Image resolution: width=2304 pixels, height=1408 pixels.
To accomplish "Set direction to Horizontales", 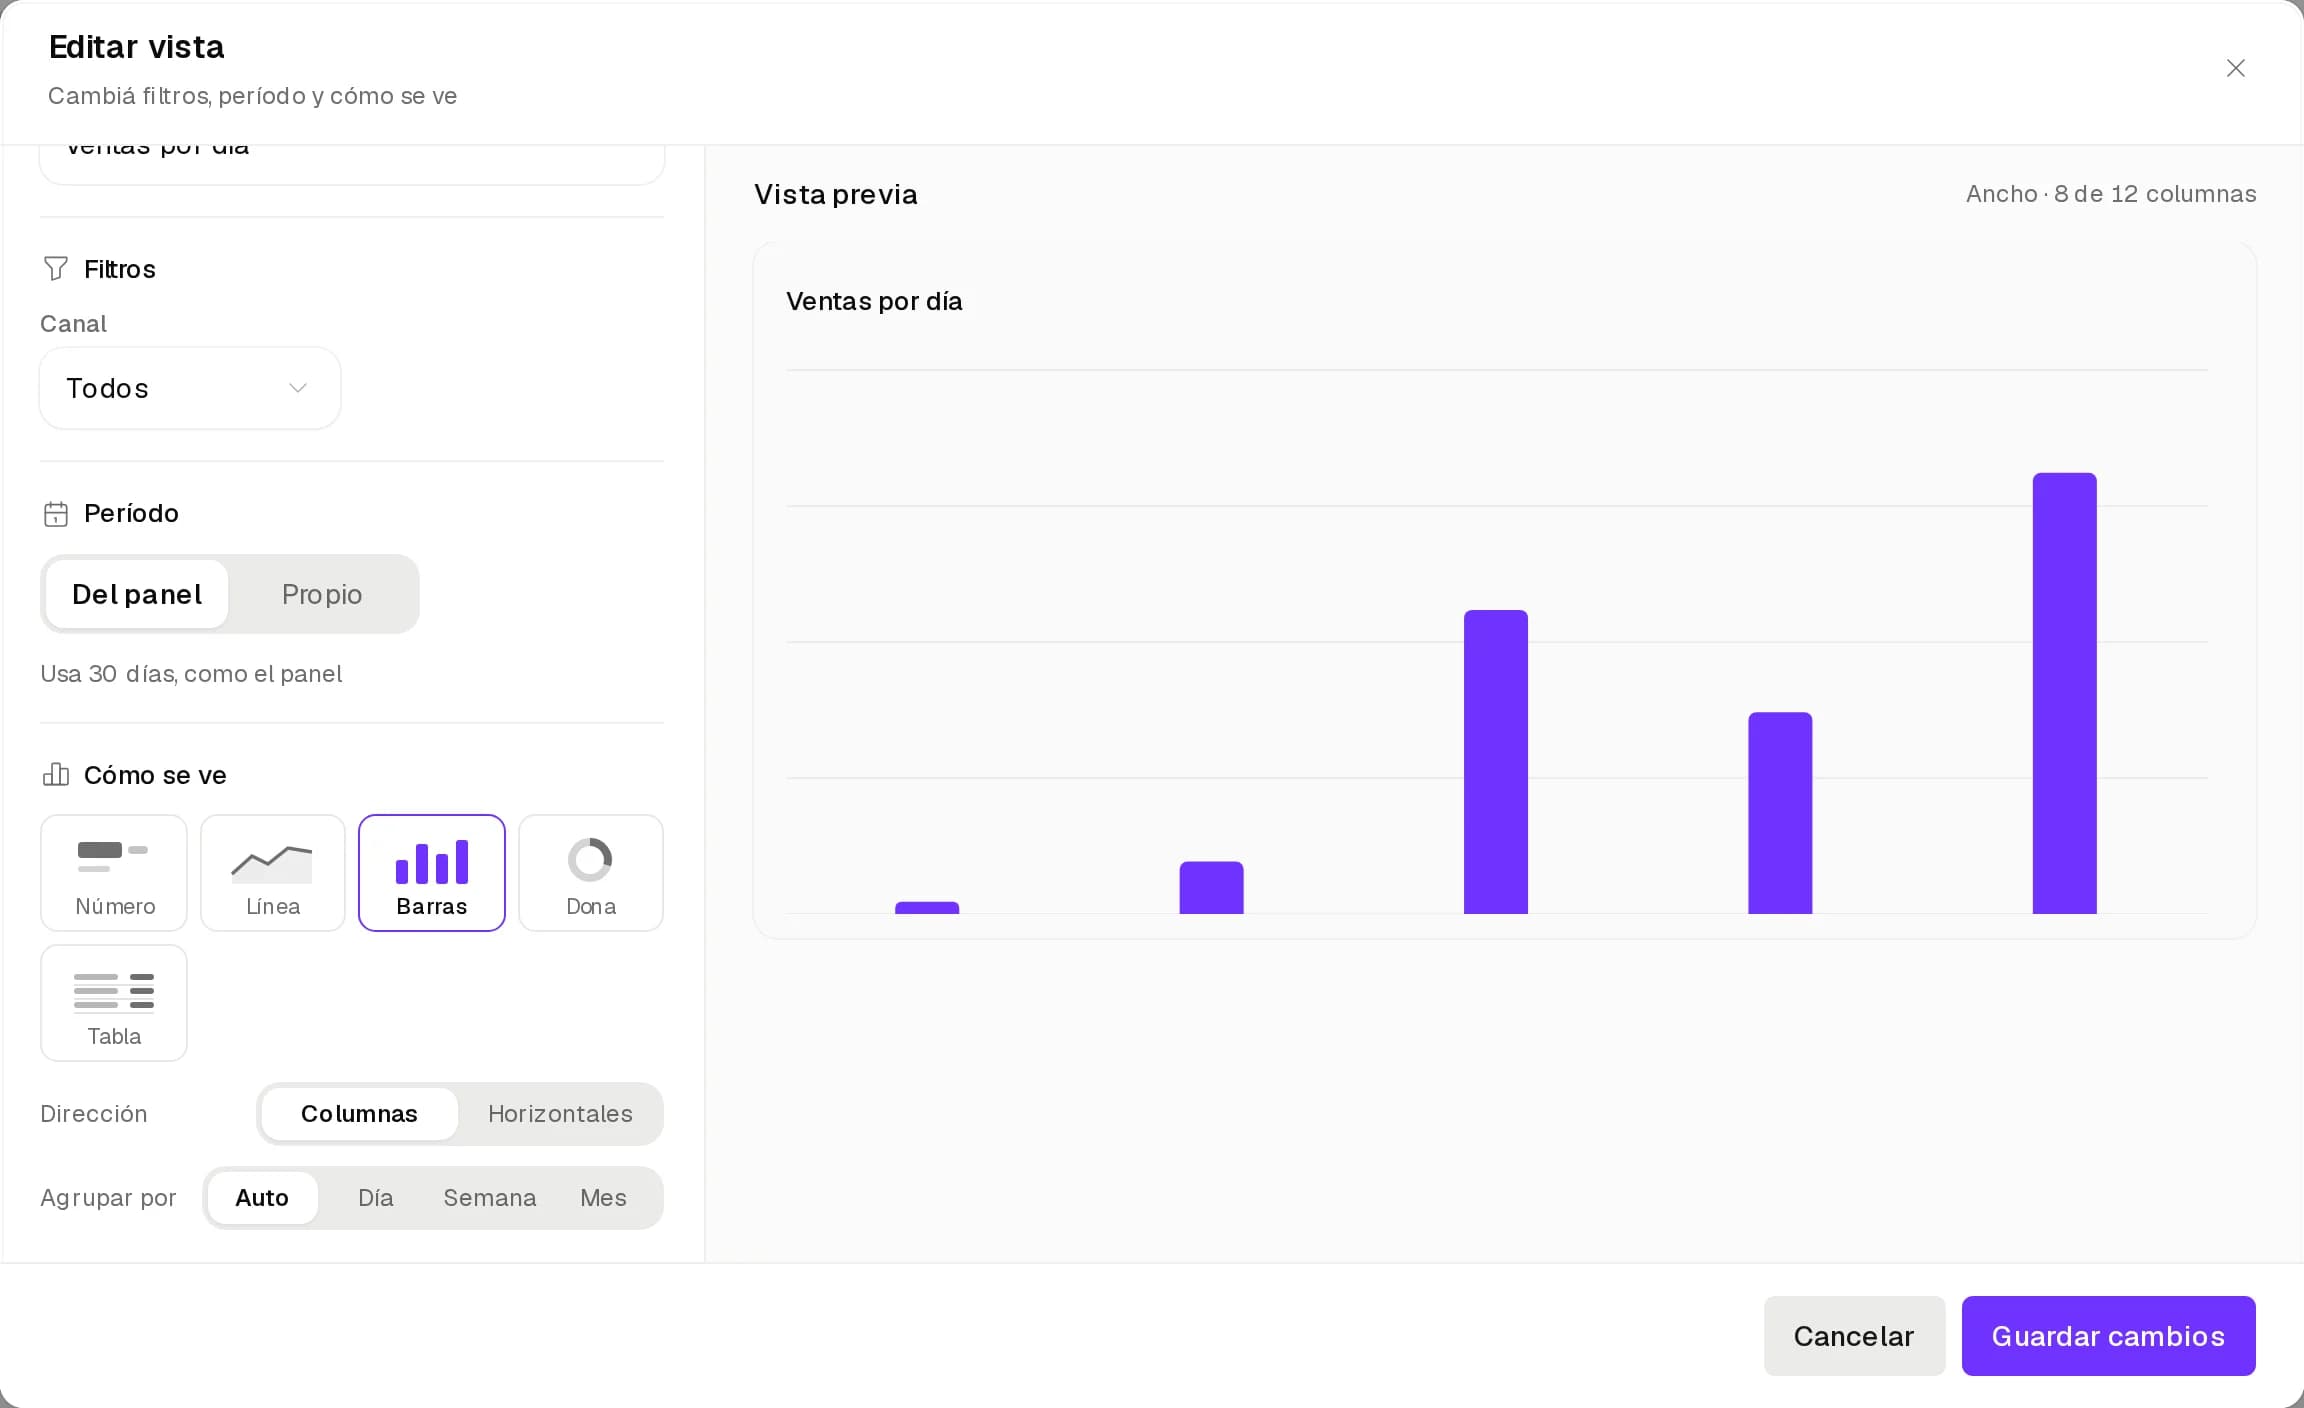I will coord(560,1114).
